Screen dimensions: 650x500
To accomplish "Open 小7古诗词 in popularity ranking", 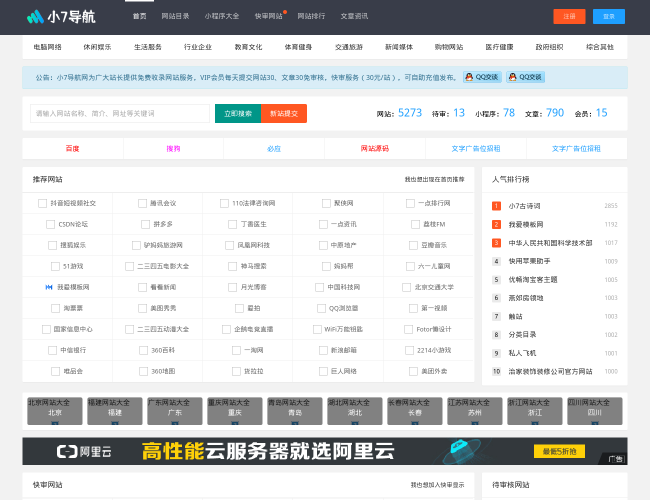I will pos(524,206).
